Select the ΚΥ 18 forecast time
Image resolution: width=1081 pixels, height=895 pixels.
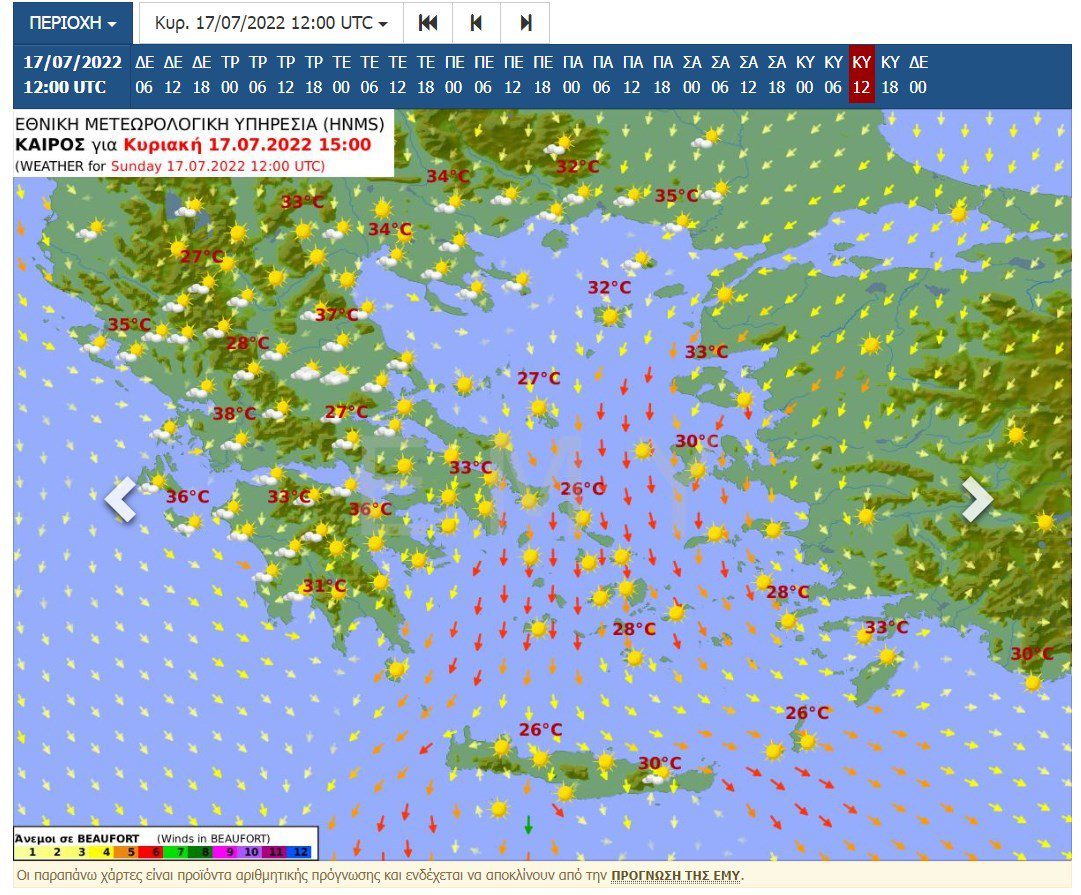[890, 75]
